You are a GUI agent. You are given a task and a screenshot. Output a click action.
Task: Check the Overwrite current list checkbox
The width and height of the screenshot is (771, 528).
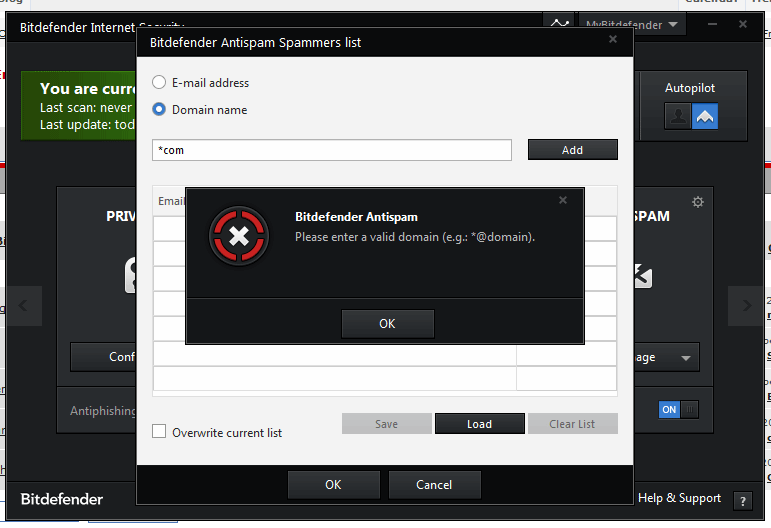pyautogui.click(x=159, y=432)
